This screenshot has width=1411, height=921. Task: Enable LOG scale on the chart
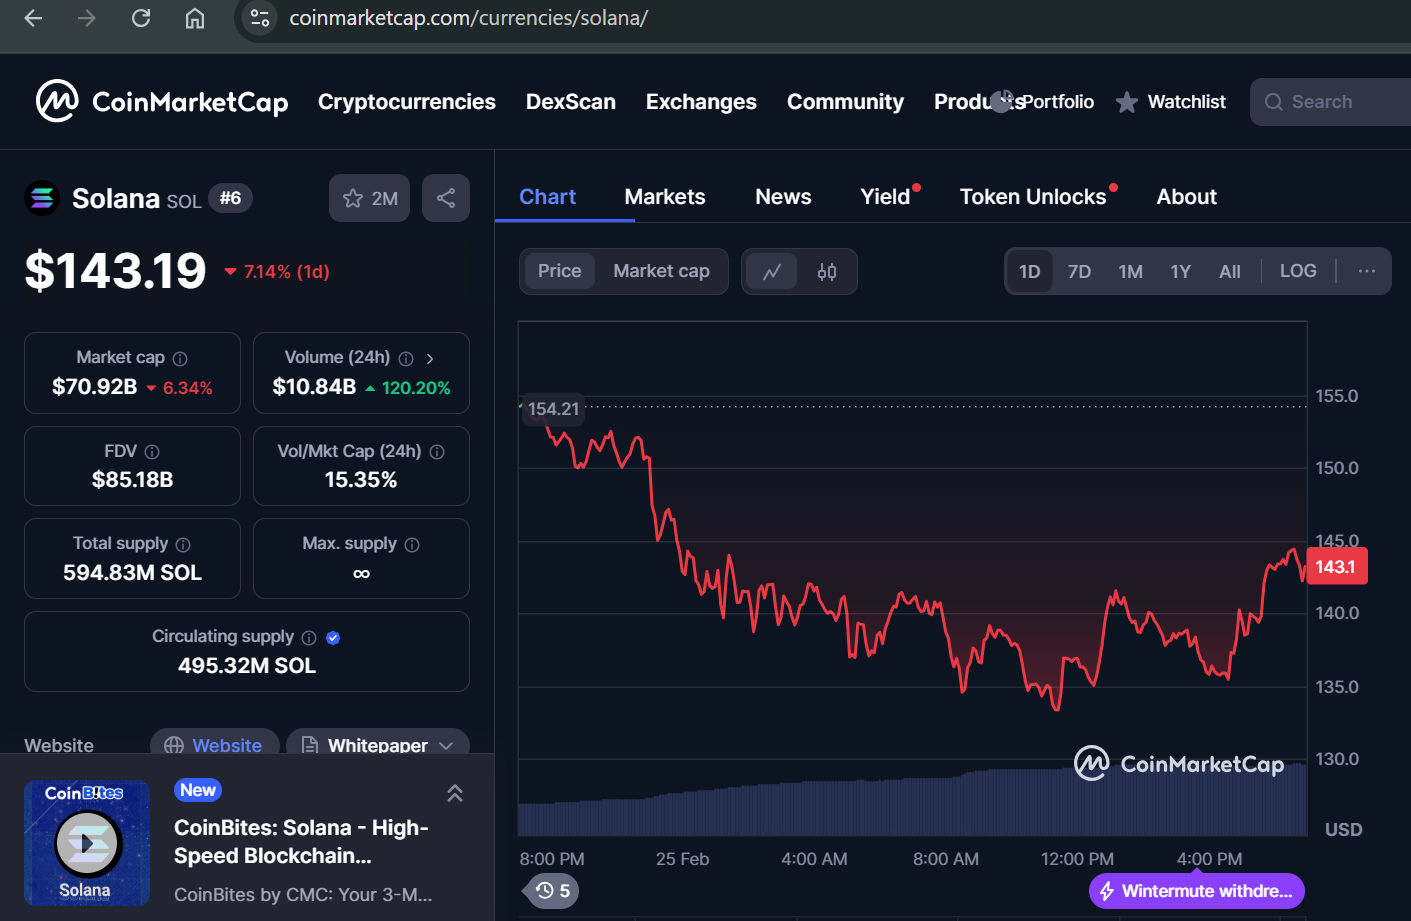1297,271
